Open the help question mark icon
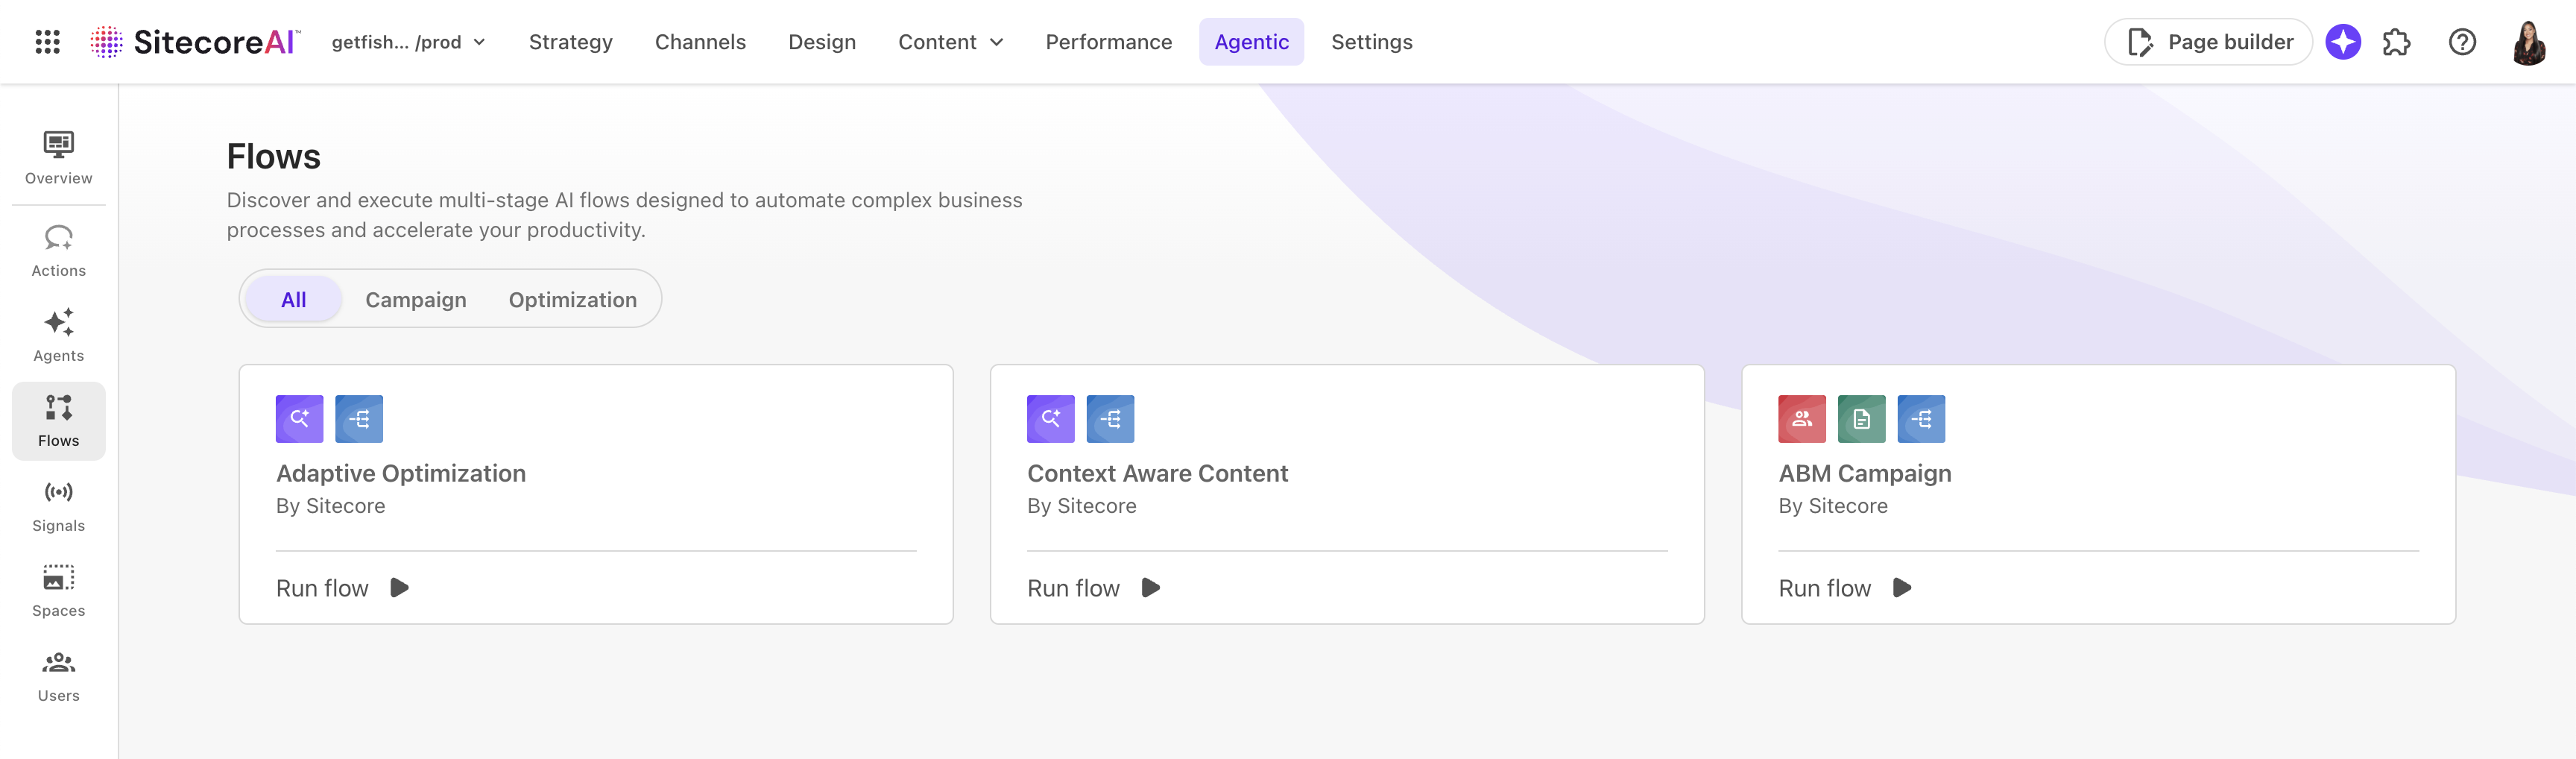The image size is (2576, 759). (2462, 41)
